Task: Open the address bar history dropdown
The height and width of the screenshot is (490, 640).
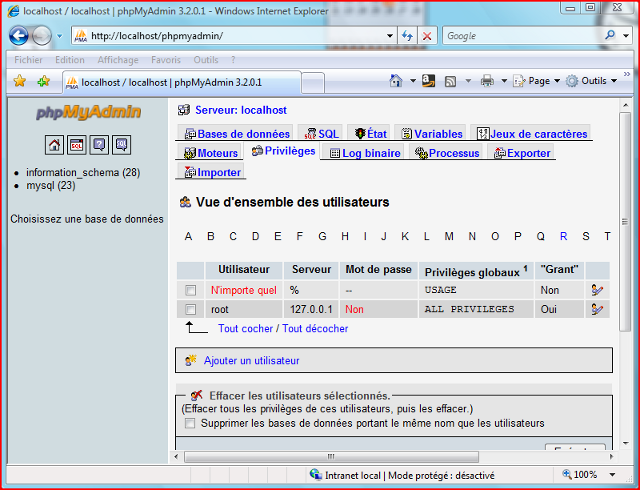Action: [390, 36]
